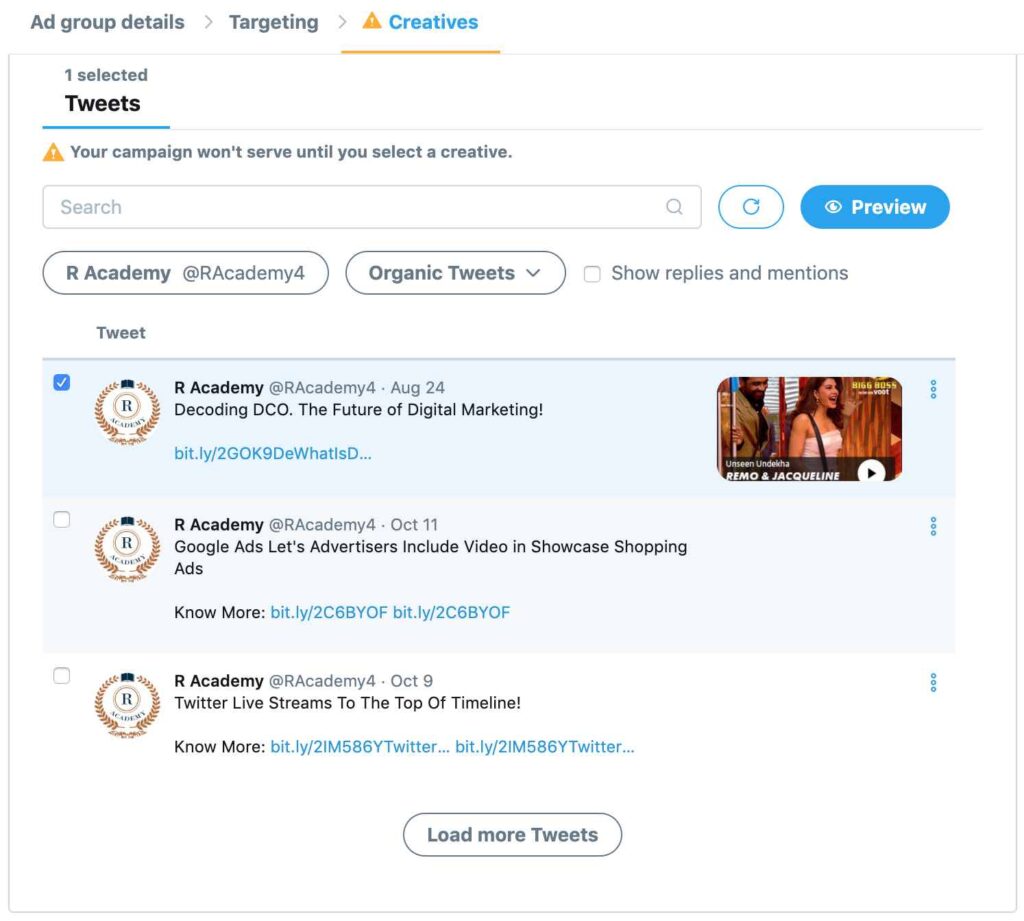Go to Targeting step in breadcrumb
The width and height of the screenshot is (1024, 921).
[273, 21]
